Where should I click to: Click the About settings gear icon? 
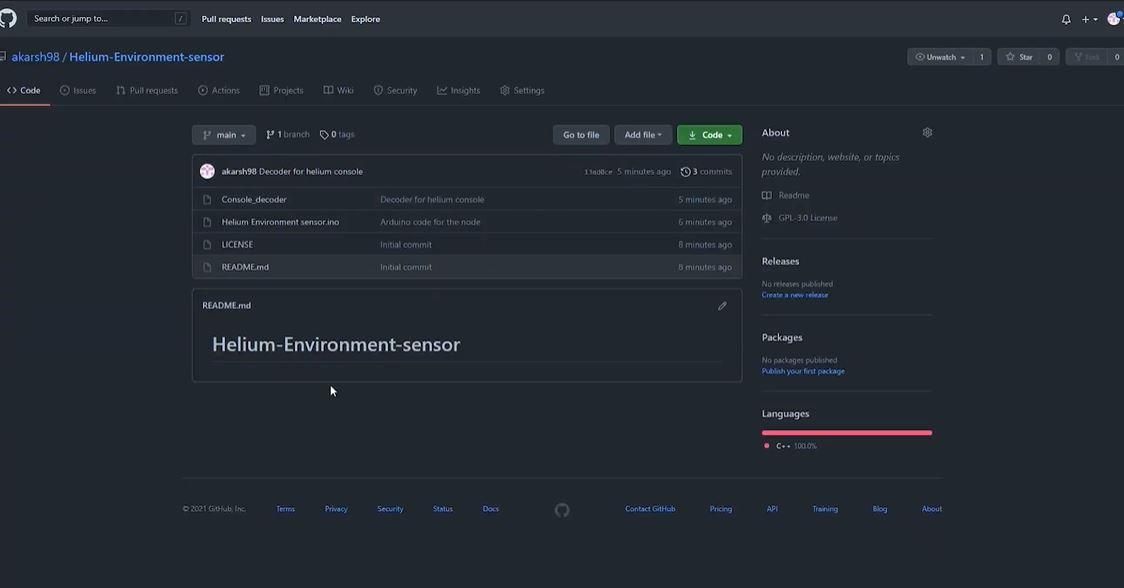(927, 133)
